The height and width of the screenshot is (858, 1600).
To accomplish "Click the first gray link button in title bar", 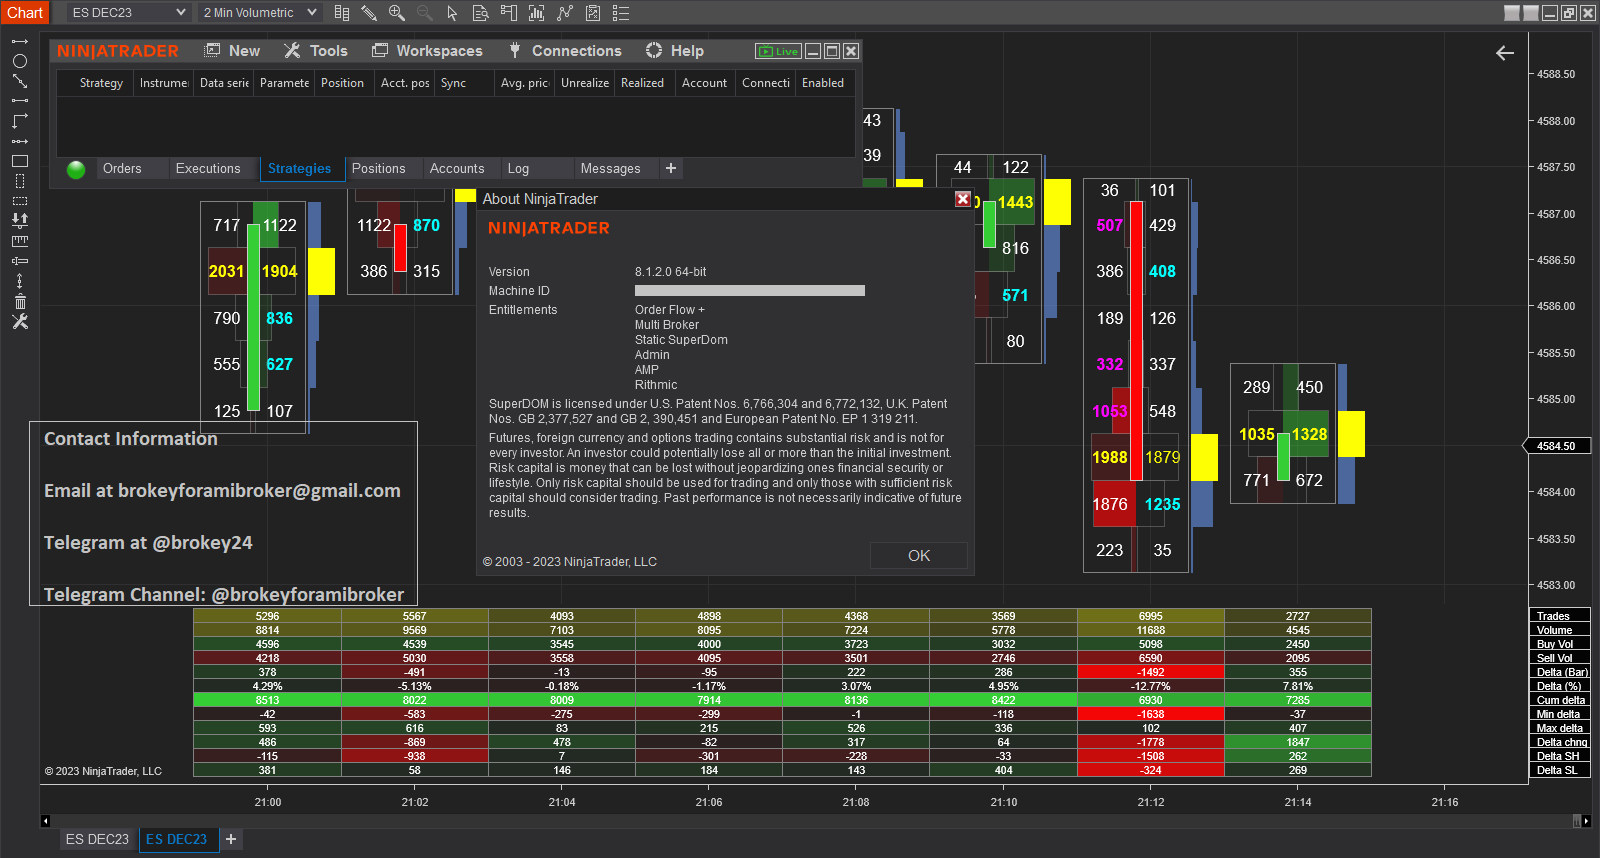I will point(1512,13).
